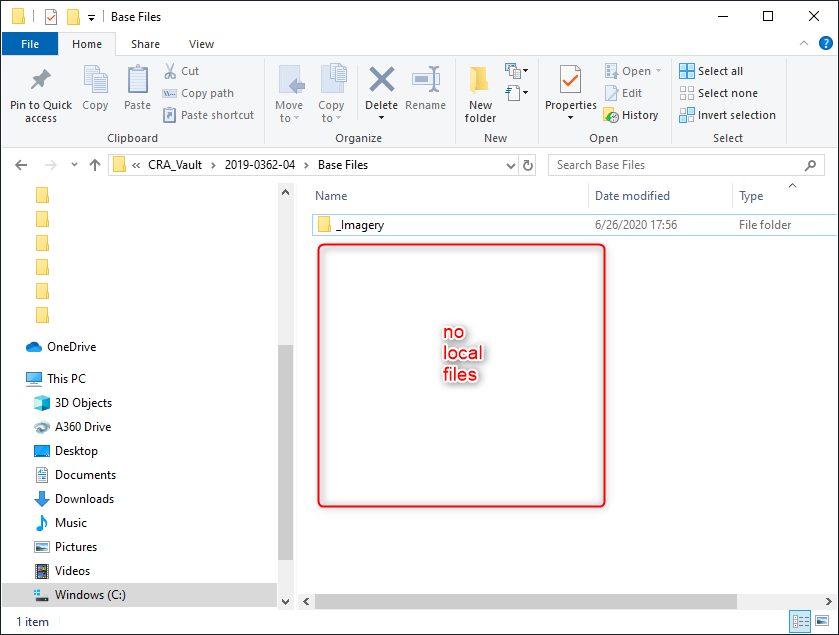Image resolution: width=839 pixels, height=635 pixels.
Task: Click the History icon in the Open group
Action: pyautogui.click(x=631, y=115)
